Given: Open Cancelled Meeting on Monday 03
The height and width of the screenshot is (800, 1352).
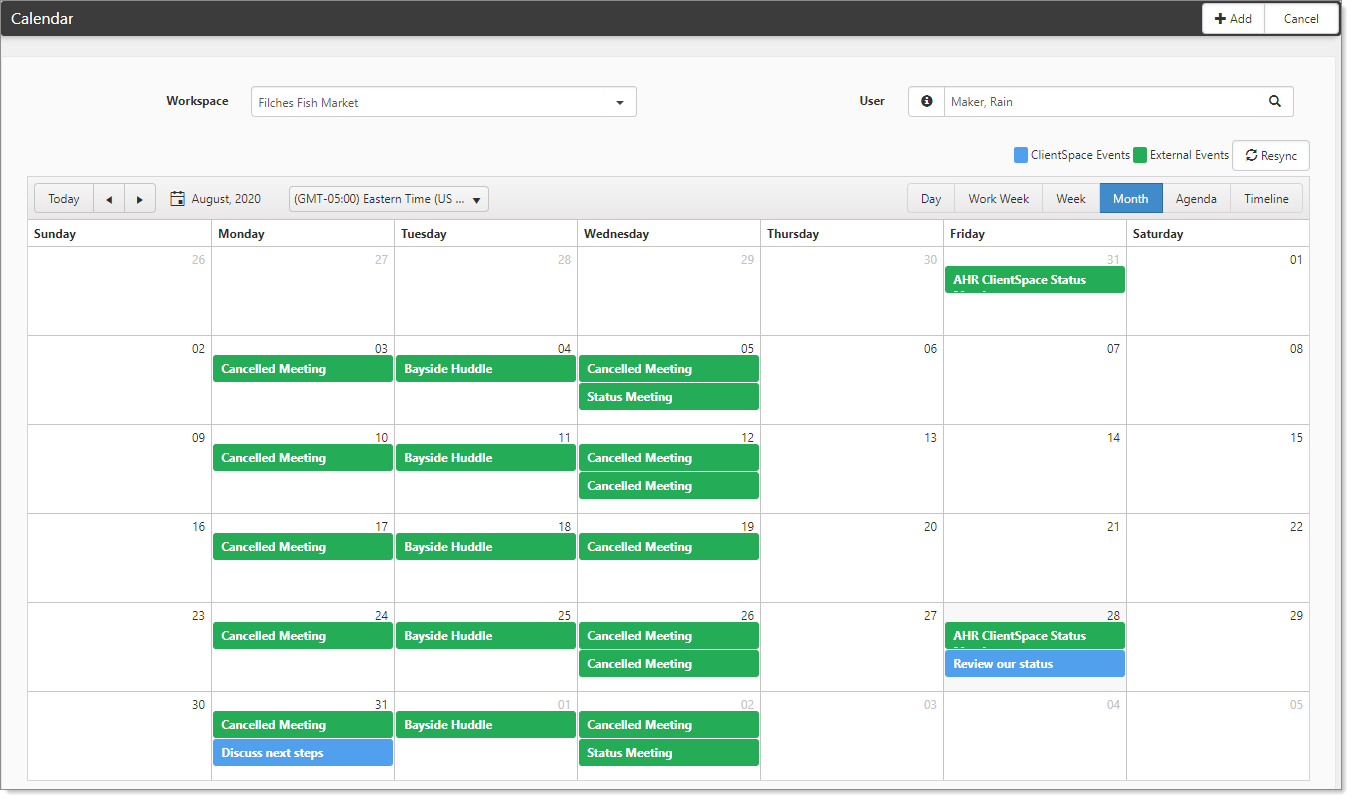Looking at the screenshot, I should coord(303,369).
